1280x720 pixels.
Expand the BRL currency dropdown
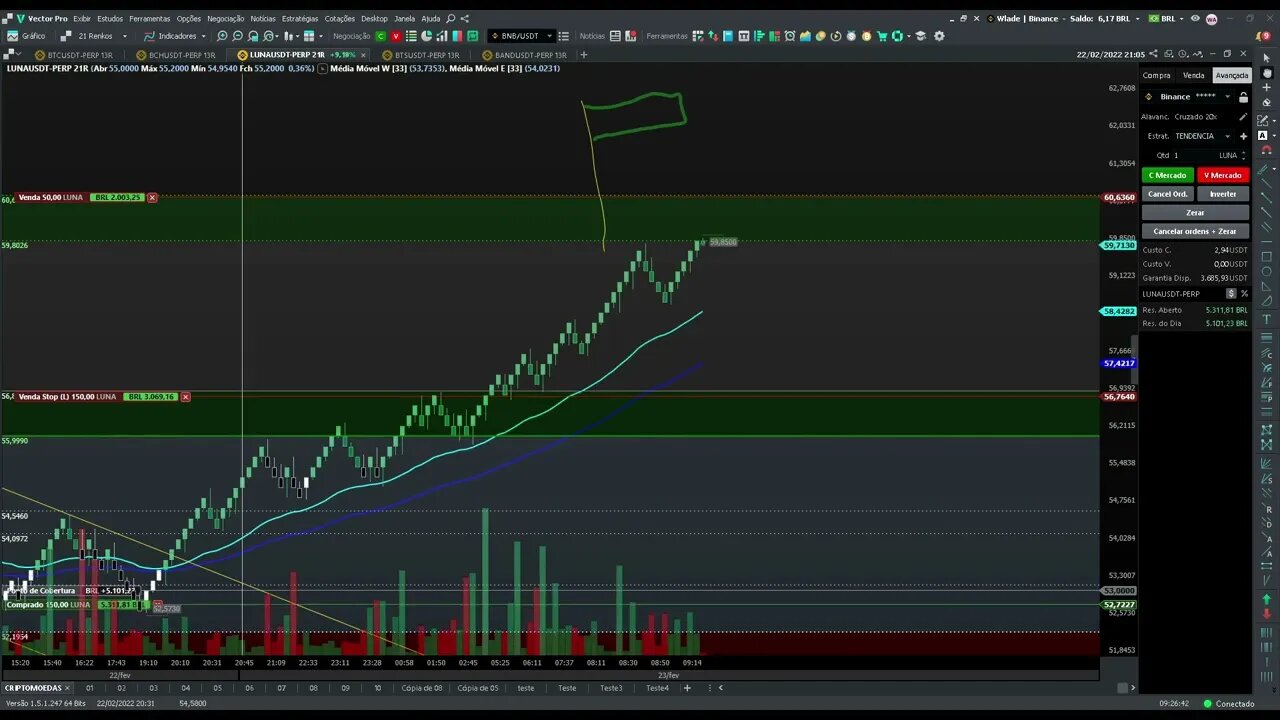click(x=1182, y=18)
